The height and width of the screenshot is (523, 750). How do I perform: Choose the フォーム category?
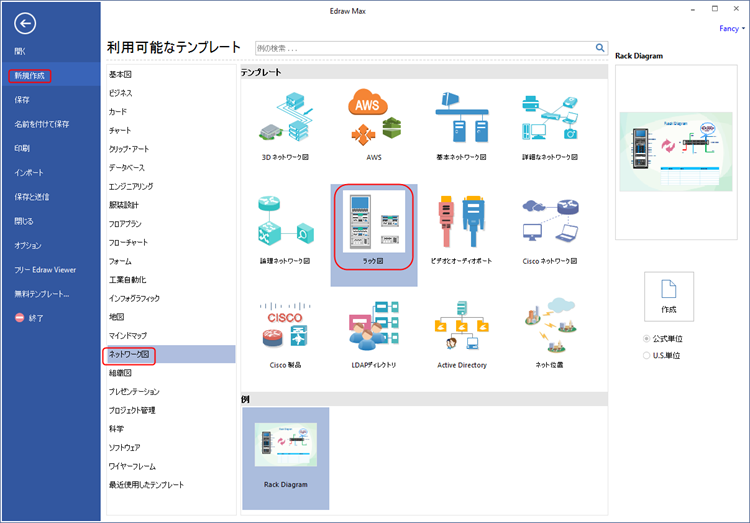click(120, 261)
